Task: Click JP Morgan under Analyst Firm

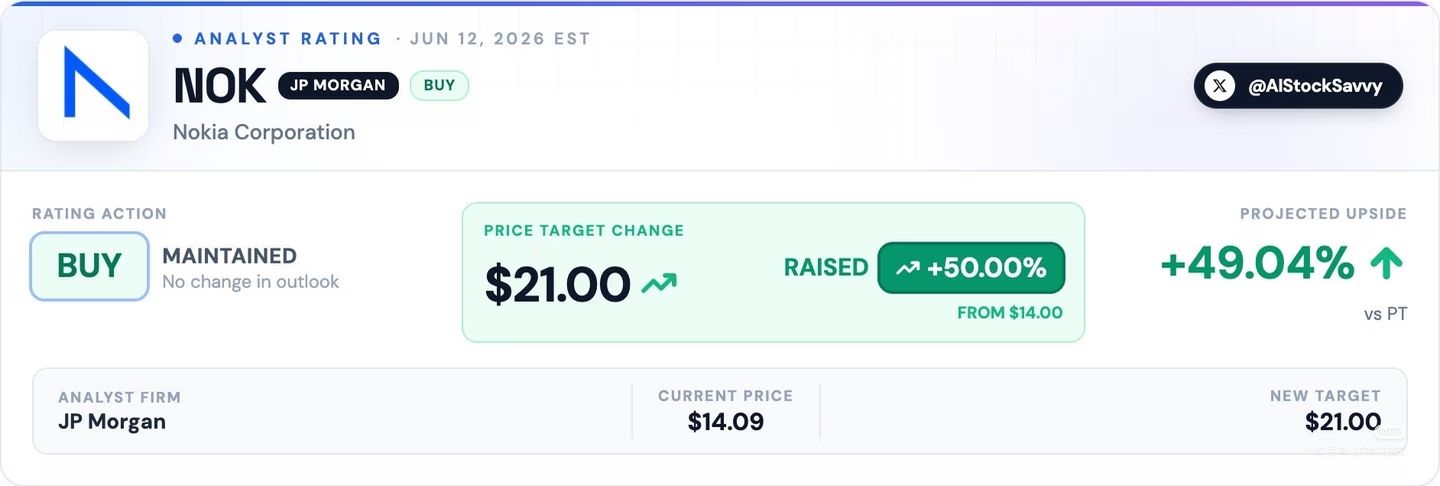Action: pos(112,421)
